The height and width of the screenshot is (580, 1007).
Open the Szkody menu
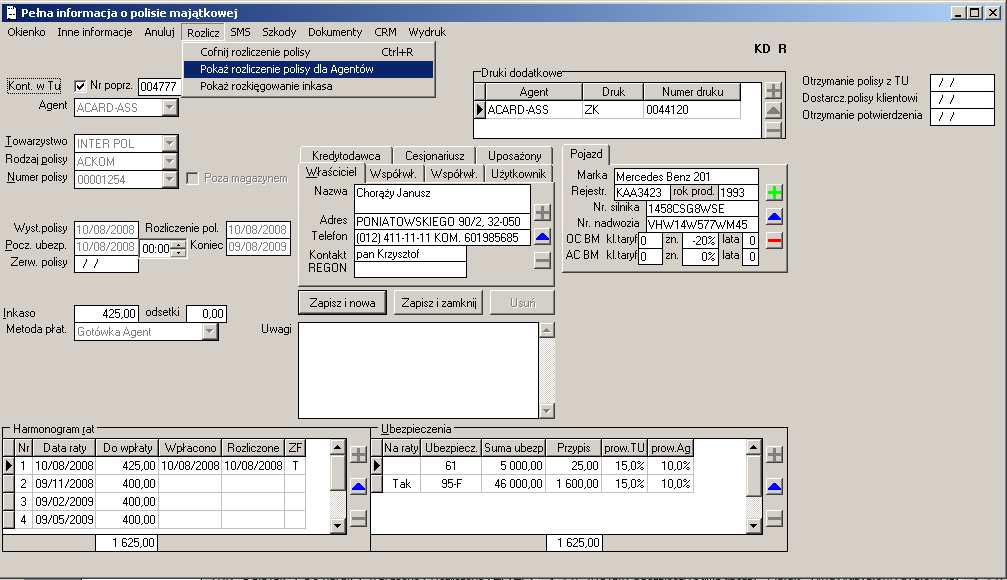click(x=279, y=32)
